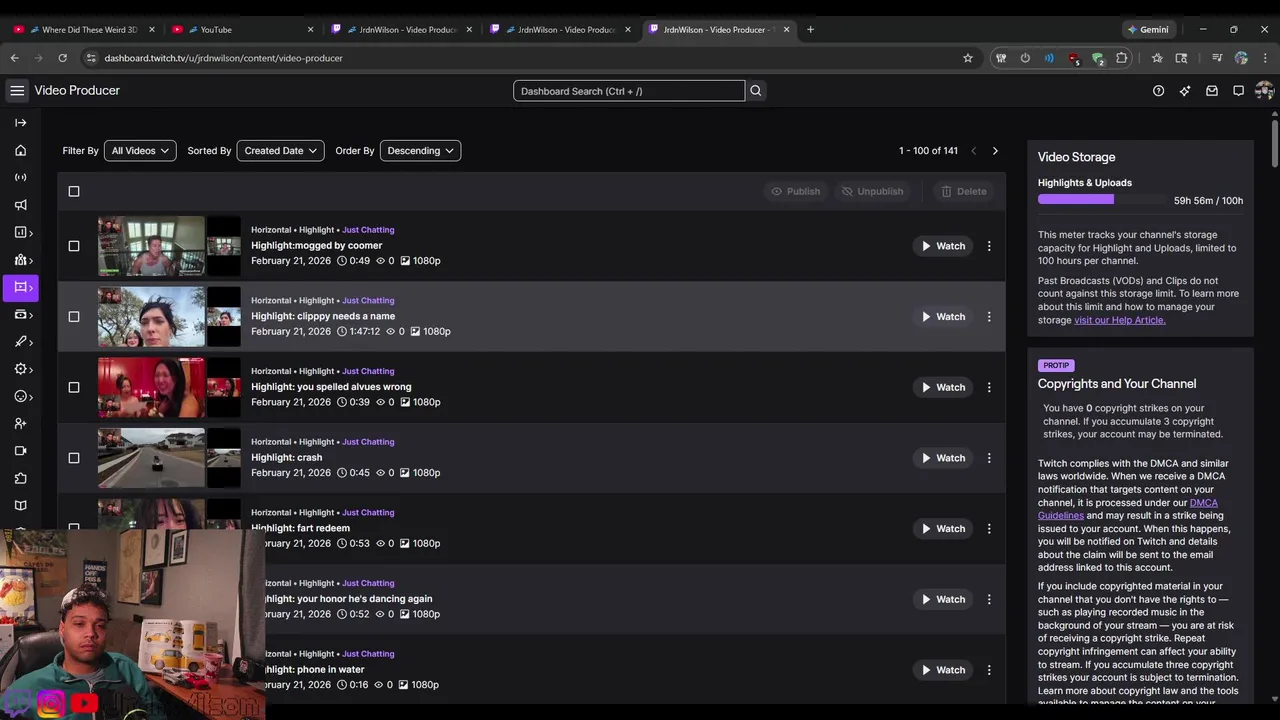Click the search magnifier button
The image size is (1280, 720).
pyautogui.click(x=756, y=91)
